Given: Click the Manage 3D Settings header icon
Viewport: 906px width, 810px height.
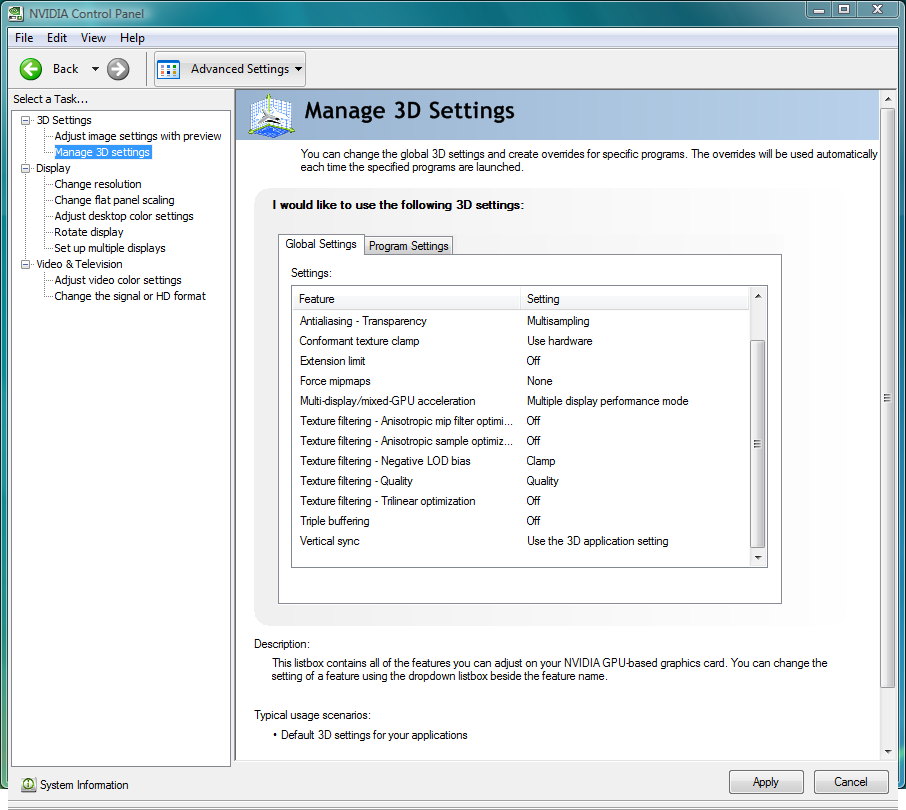Looking at the screenshot, I should click(x=271, y=115).
